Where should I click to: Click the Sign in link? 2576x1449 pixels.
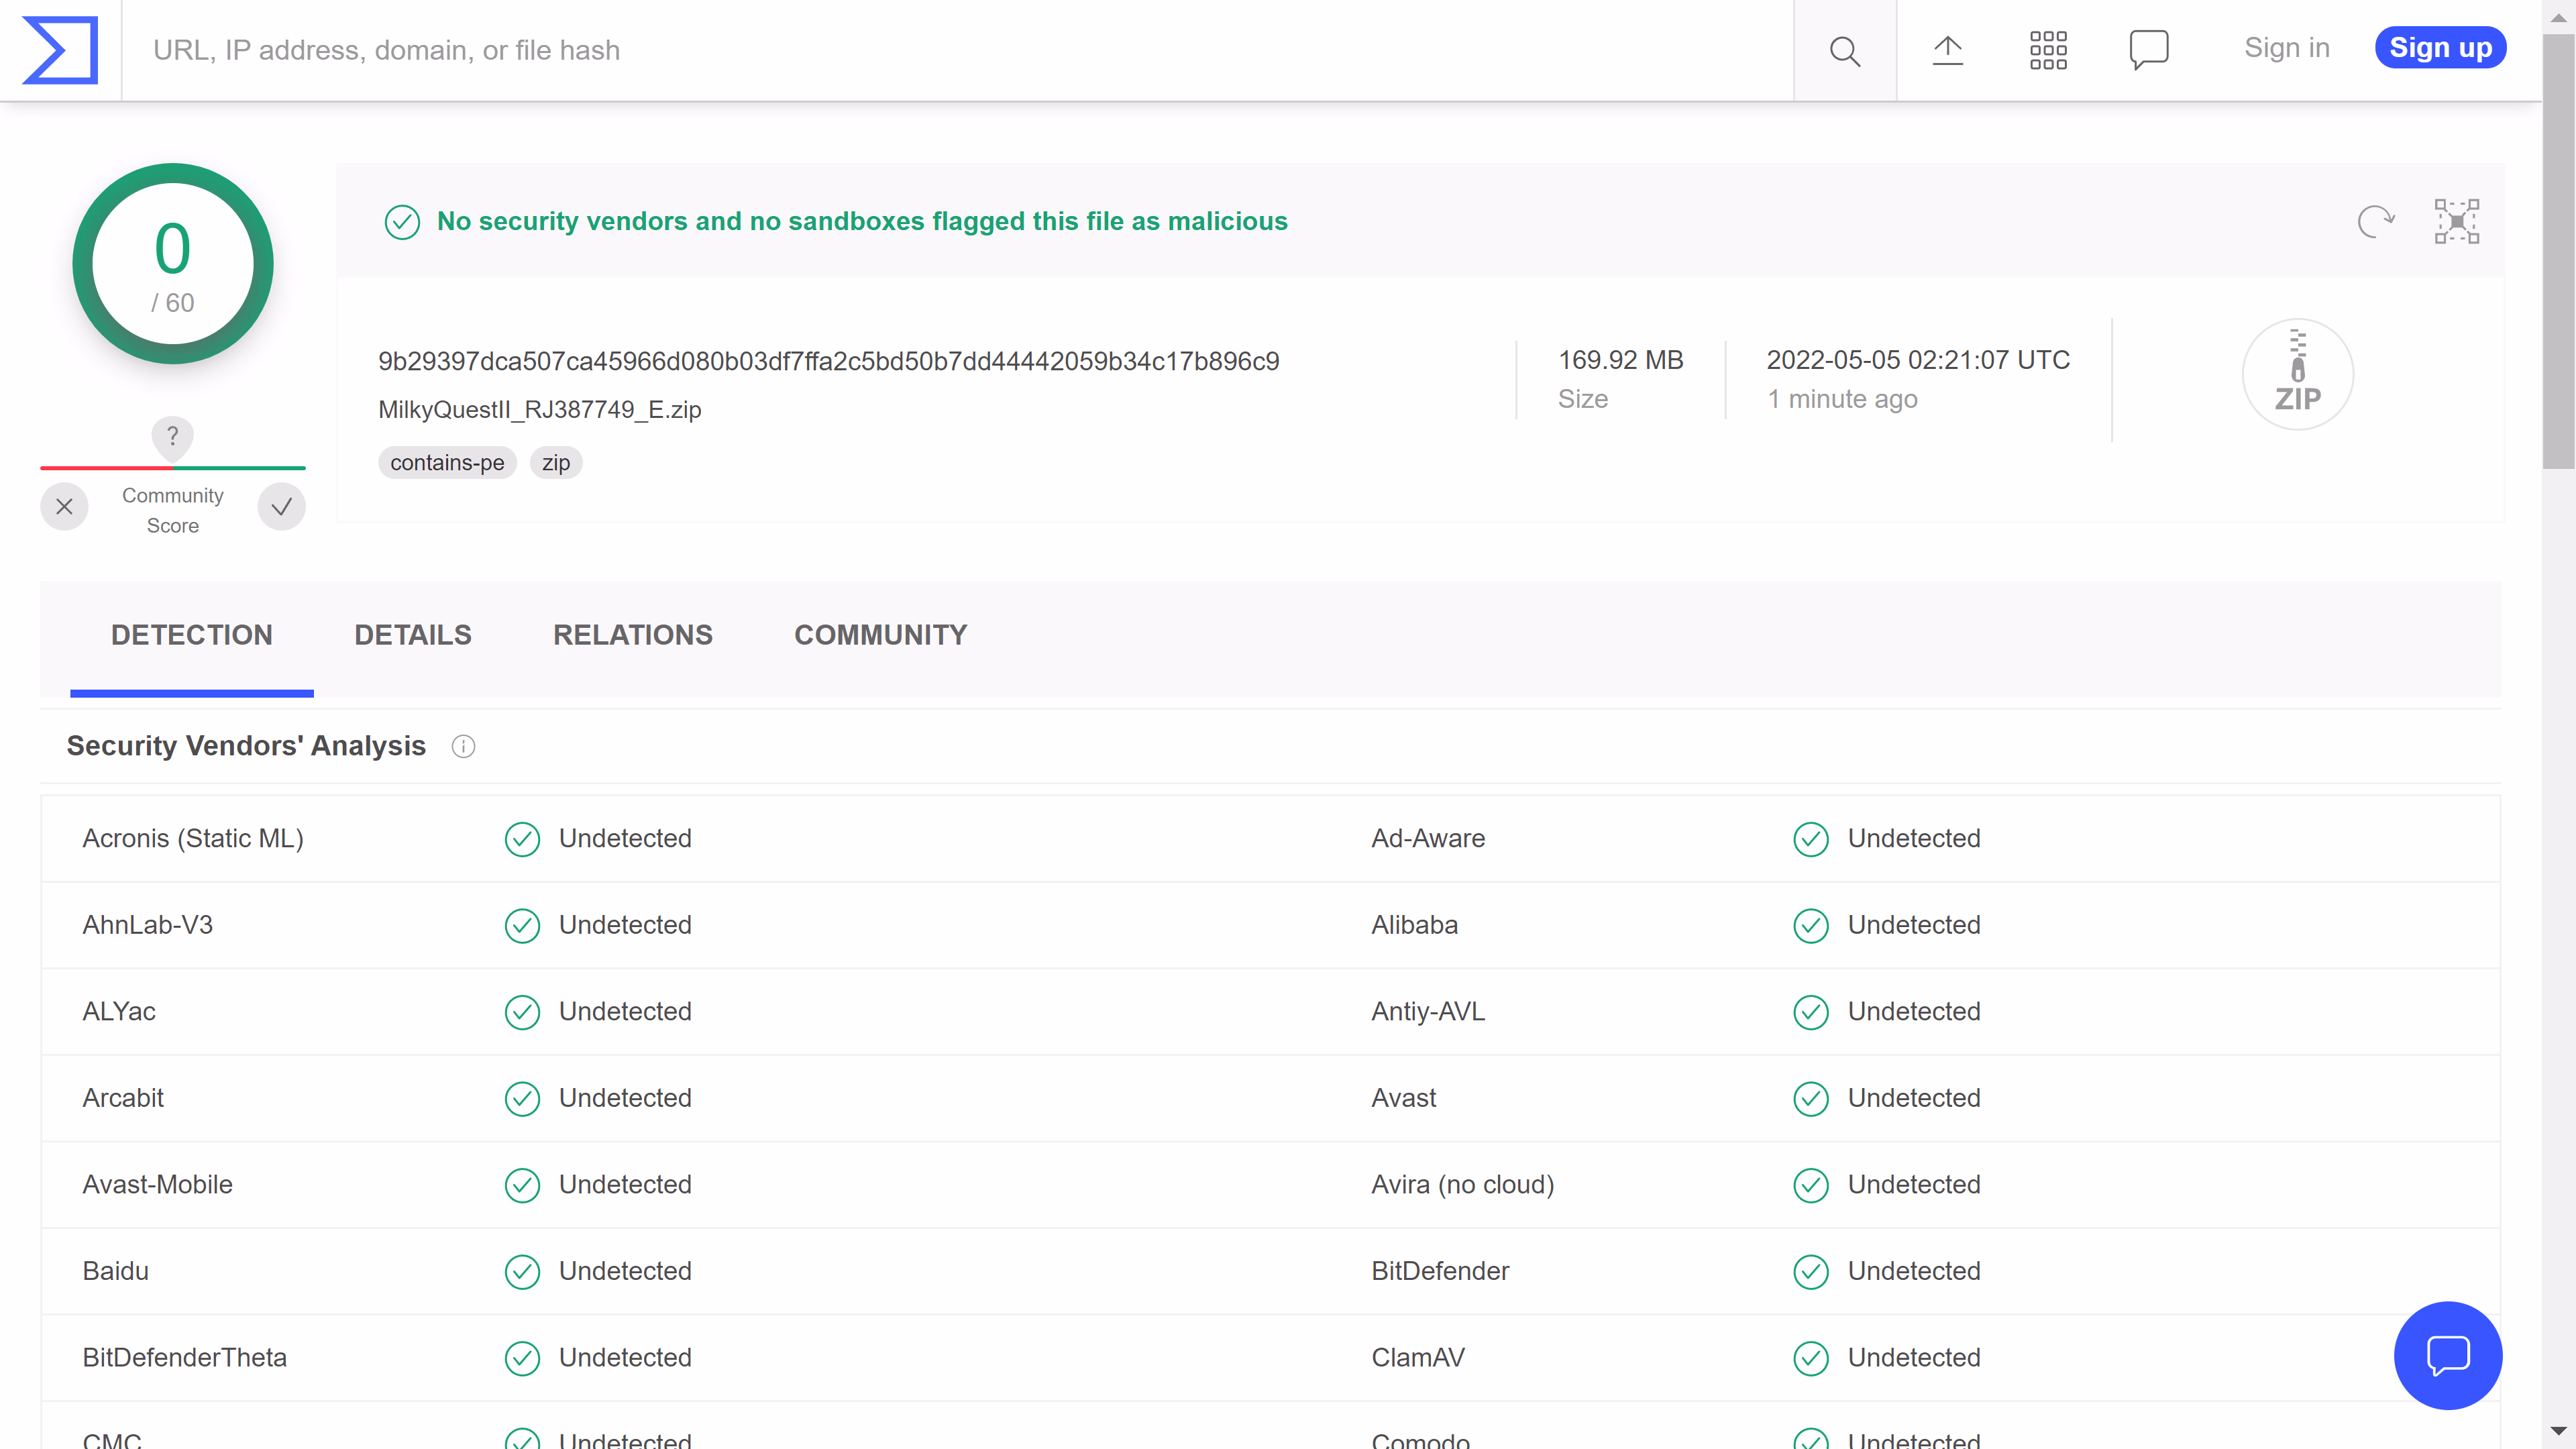tap(2287, 48)
